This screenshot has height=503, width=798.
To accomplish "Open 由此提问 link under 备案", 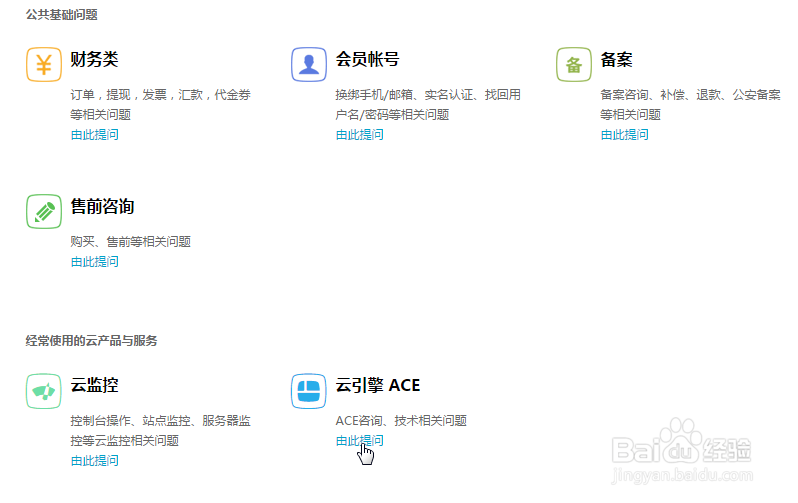I will 625,135.
